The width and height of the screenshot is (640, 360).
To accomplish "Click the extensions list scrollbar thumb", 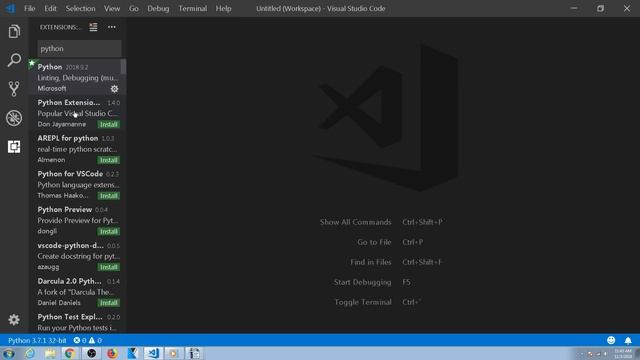I will coord(124,67).
